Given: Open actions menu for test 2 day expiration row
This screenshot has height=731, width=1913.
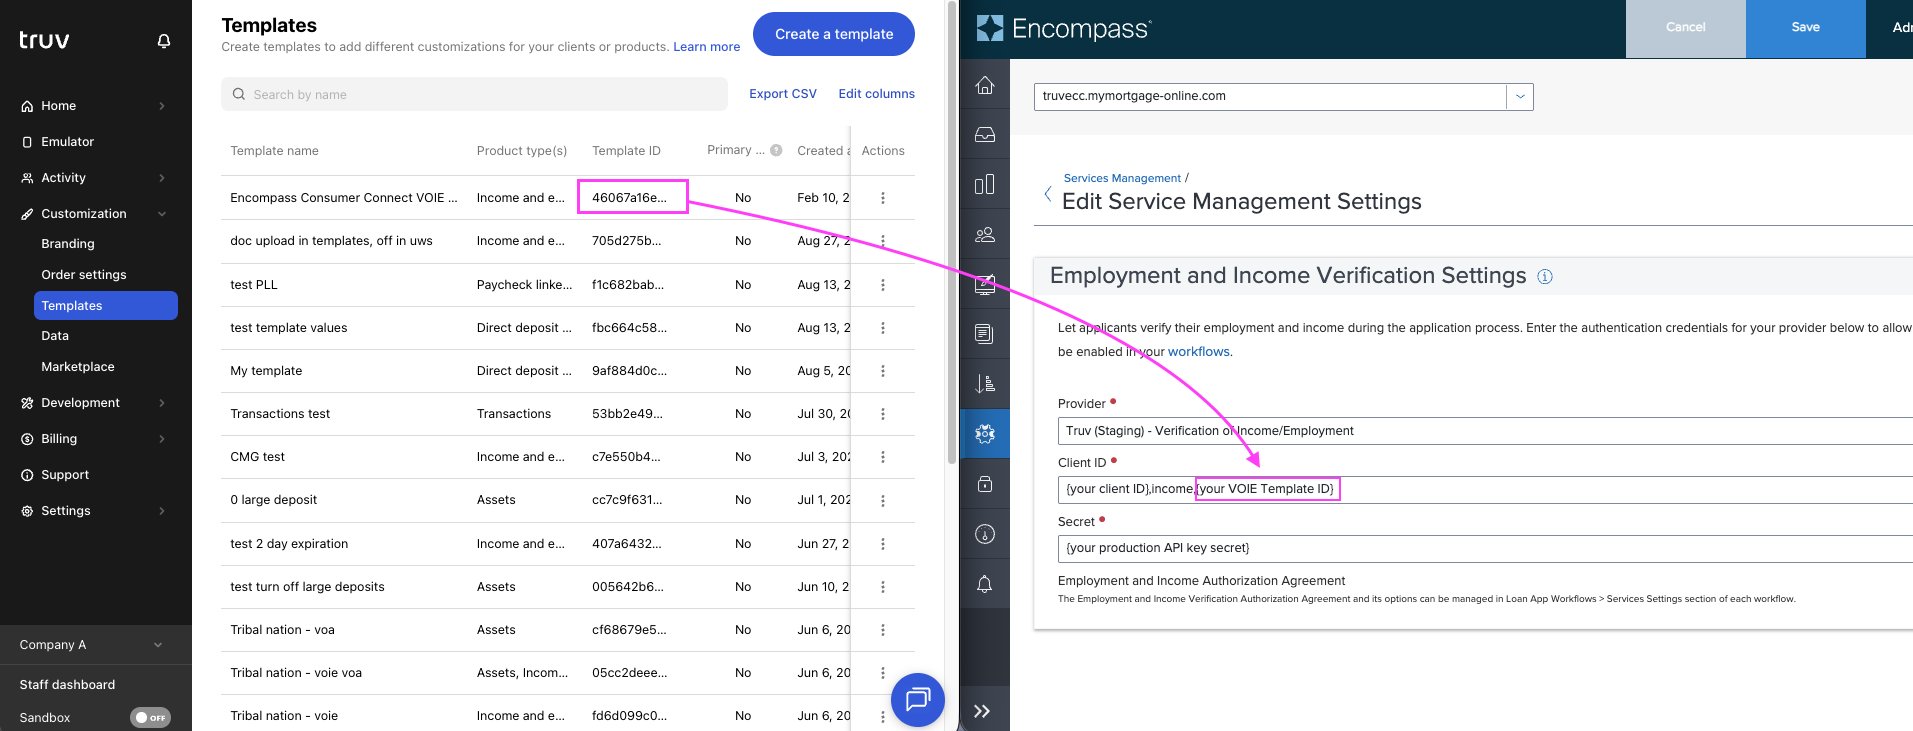Looking at the screenshot, I should [882, 544].
